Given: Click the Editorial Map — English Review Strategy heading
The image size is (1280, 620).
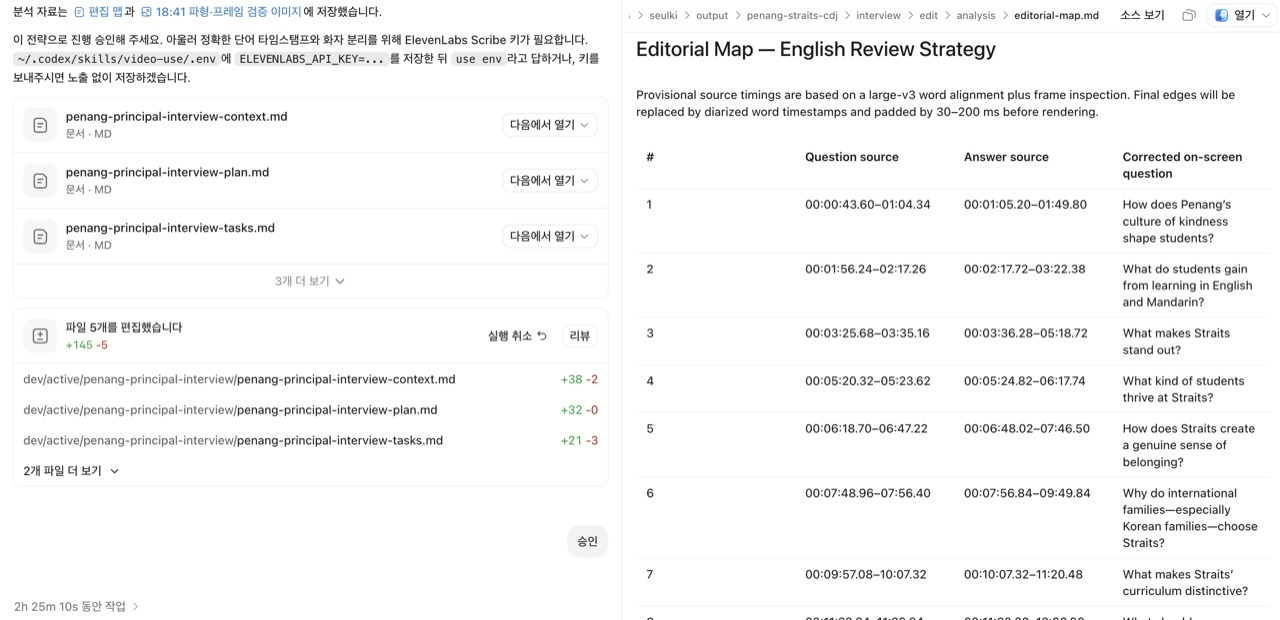Looking at the screenshot, I should [x=816, y=49].
